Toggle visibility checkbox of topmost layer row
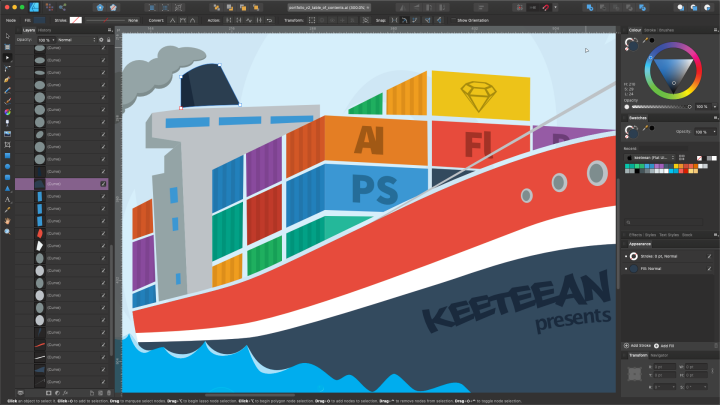The image size is (720, 405). [103, 48]
